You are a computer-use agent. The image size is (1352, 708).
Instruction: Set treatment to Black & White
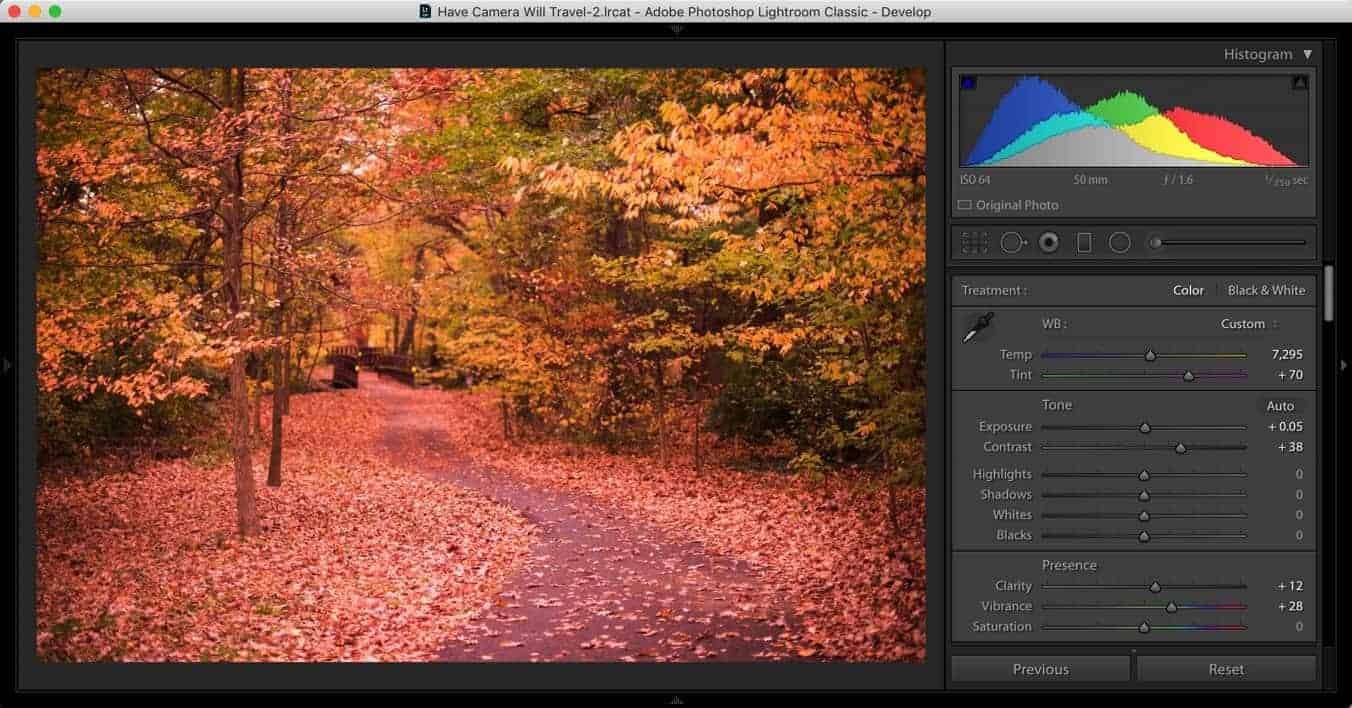[1266, 290]
